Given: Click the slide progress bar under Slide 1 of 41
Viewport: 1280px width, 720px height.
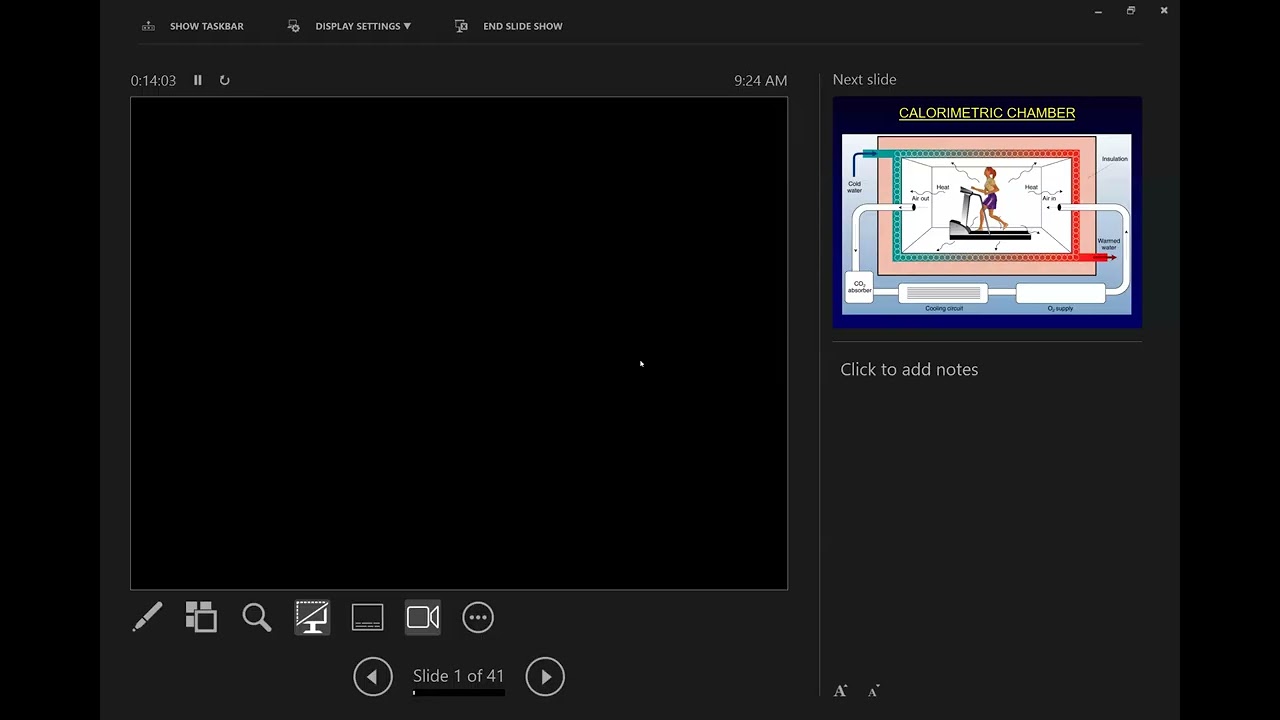Looking at the screenshot, I should click(x=459, y=692).
